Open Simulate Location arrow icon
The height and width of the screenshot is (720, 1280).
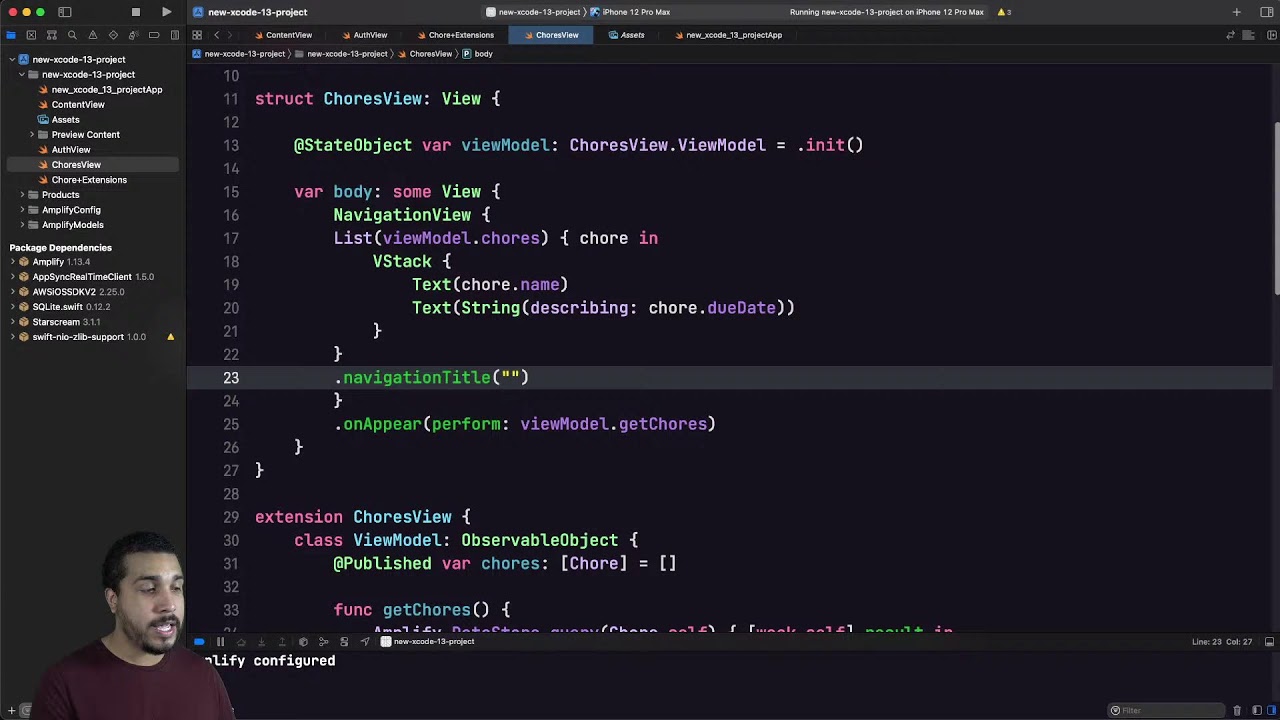click(x=365, y=642)
